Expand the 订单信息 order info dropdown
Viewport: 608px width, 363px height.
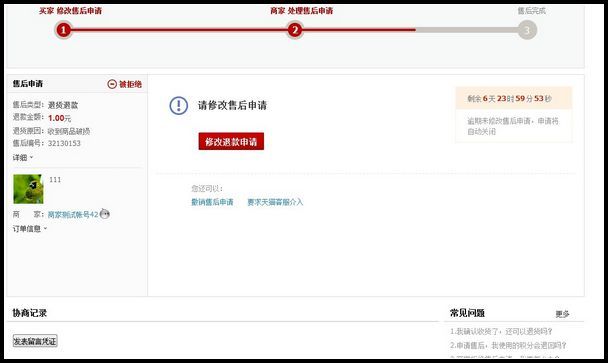[x=30, y=228]
